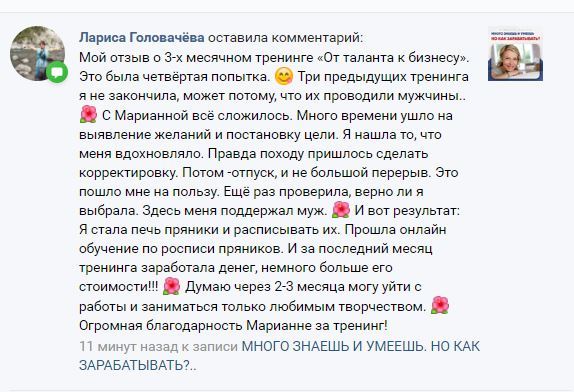Click flower emoji after 'стоимости!!!'
This screenshot has height=392, width=574.
171,286
